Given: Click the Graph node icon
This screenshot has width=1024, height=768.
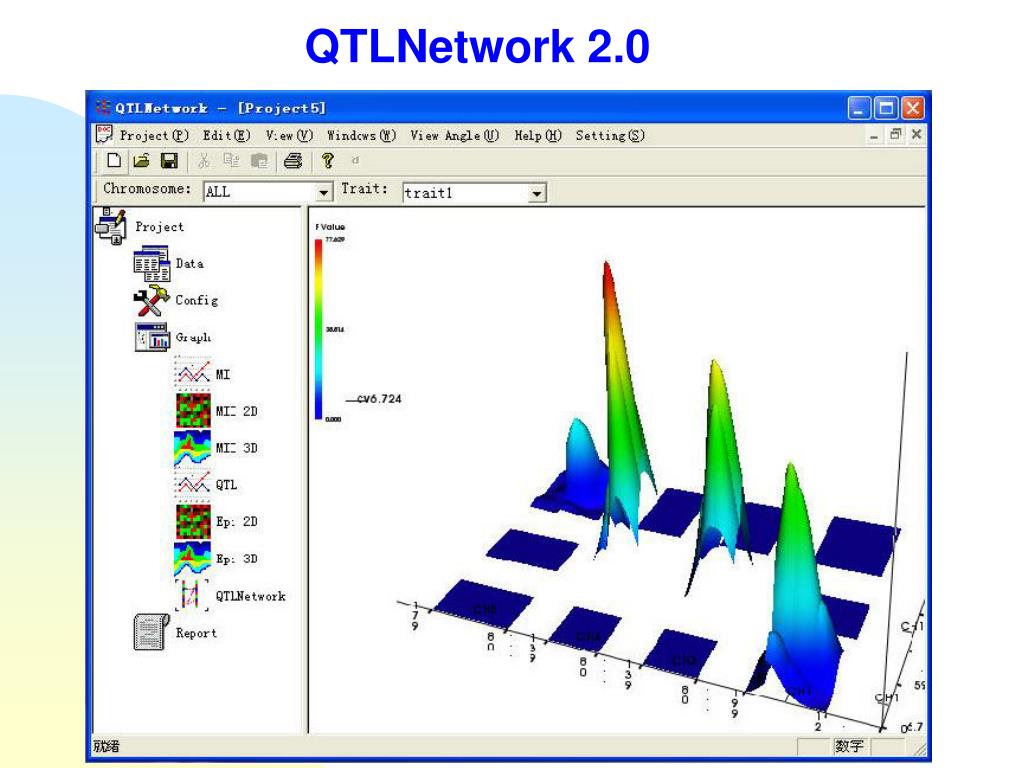Looking at the screenshot, I should click(152, 337).
